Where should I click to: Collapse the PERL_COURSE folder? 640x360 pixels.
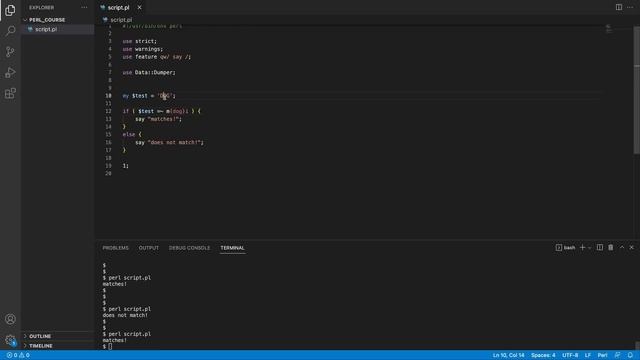point(47,20)
